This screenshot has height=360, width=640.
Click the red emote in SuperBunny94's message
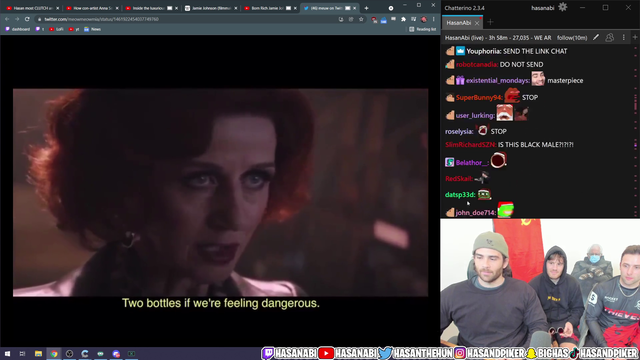pyautogui.click(x=512, y=96)
